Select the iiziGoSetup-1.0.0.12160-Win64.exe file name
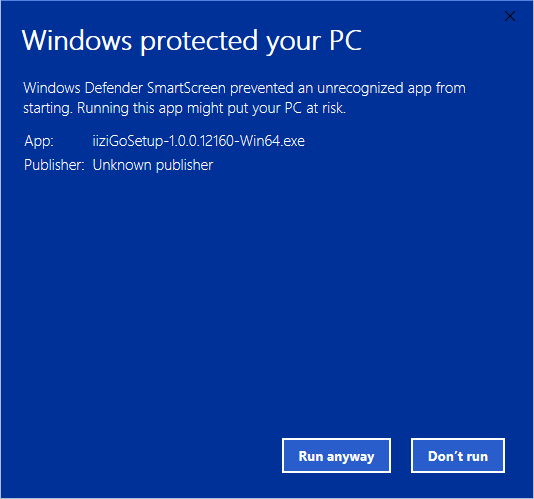The height and width of the screenshot is (499, 534). coord(199,141)
